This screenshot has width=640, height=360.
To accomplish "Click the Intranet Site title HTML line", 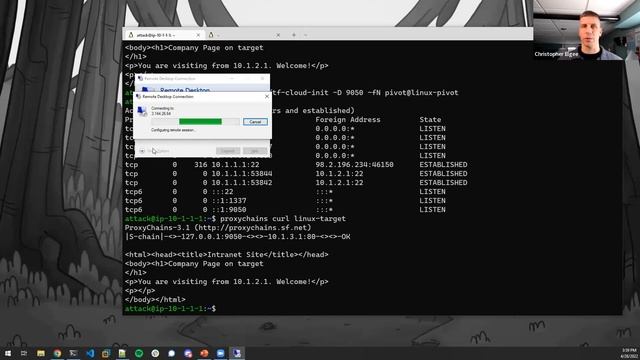I will [x=227, y=254].
